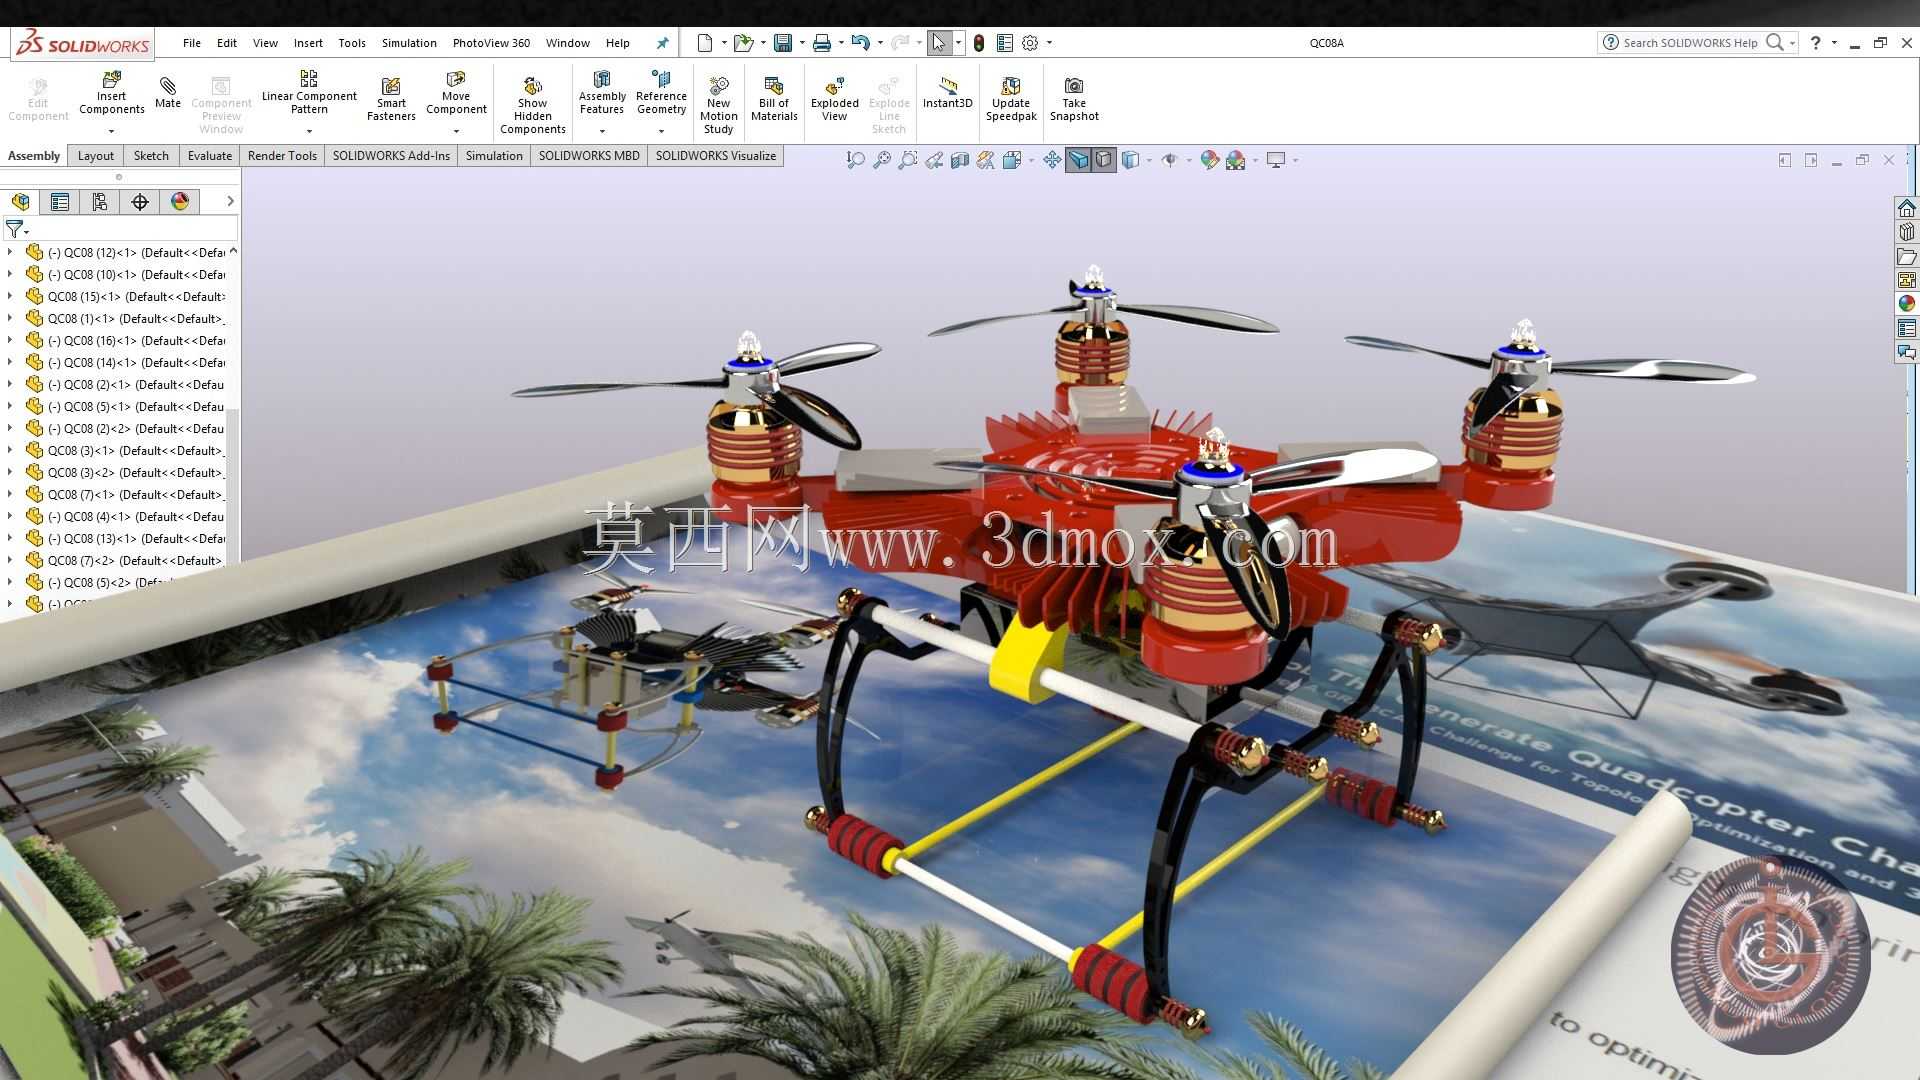Open the Options gear icon
Viewport: 1920px width, 1080px height.
[x=1030, y=43]
